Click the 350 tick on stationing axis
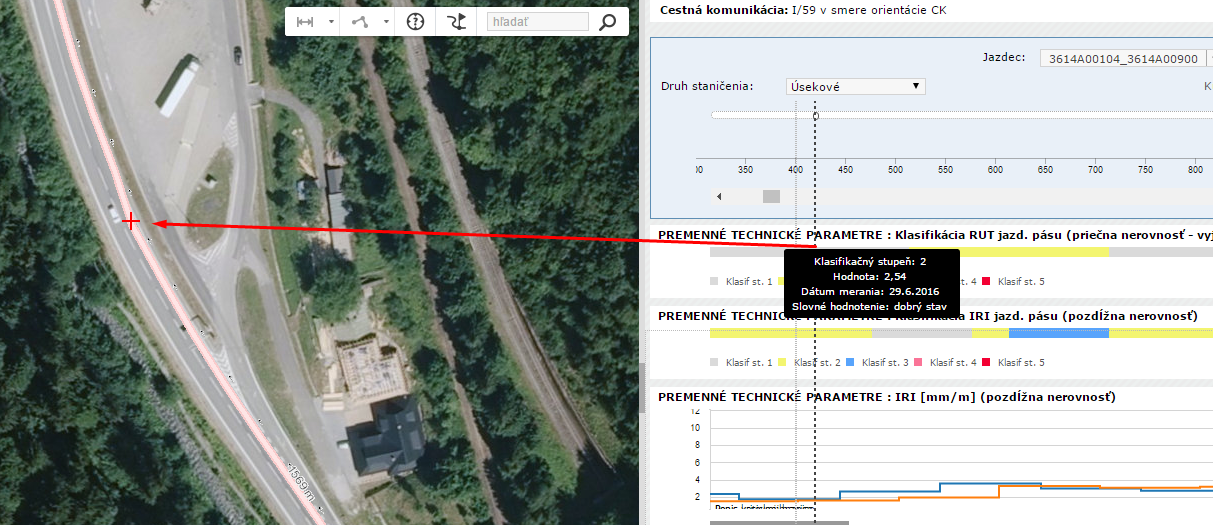This screenshot has width=1213, height=525. pos(745,170)
